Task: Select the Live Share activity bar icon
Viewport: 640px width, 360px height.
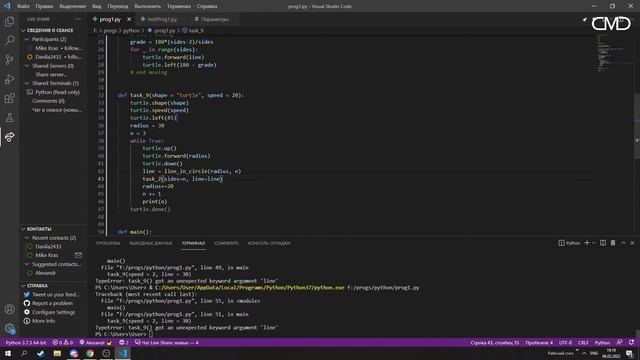Action: point(9,137)
